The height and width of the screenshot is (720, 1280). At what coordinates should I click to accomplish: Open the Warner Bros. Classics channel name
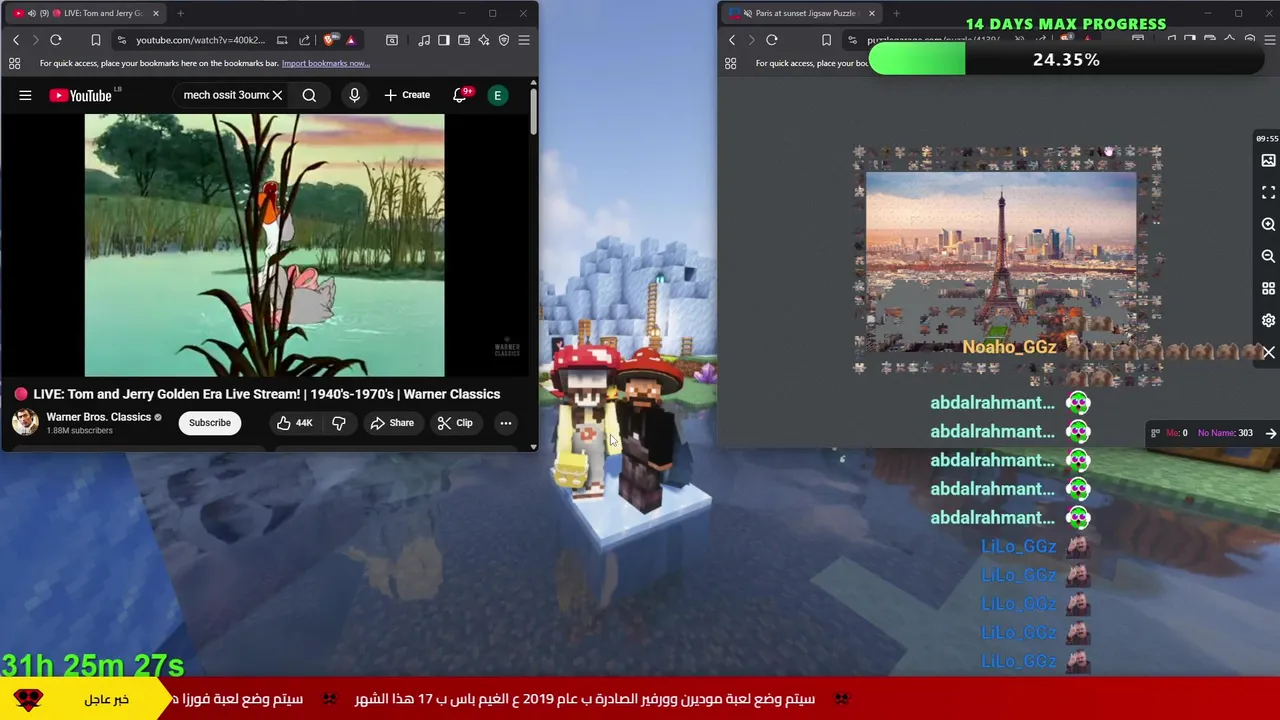tap(98, 417)
